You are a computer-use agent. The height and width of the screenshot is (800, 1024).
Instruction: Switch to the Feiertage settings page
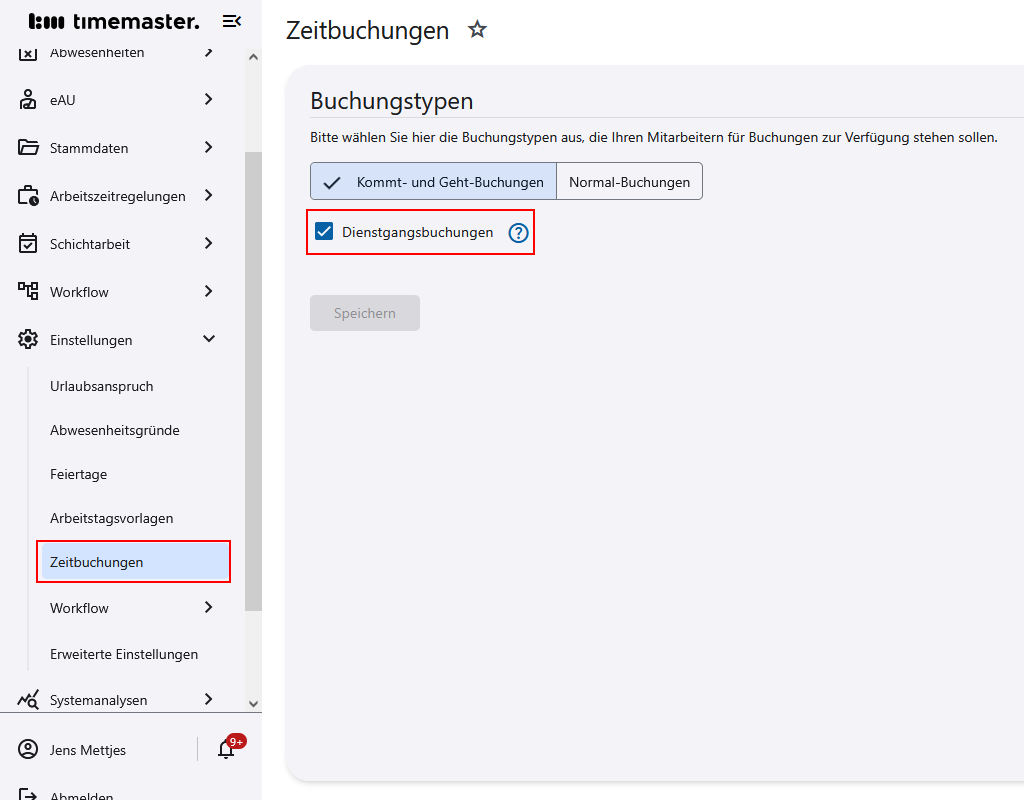78,473
